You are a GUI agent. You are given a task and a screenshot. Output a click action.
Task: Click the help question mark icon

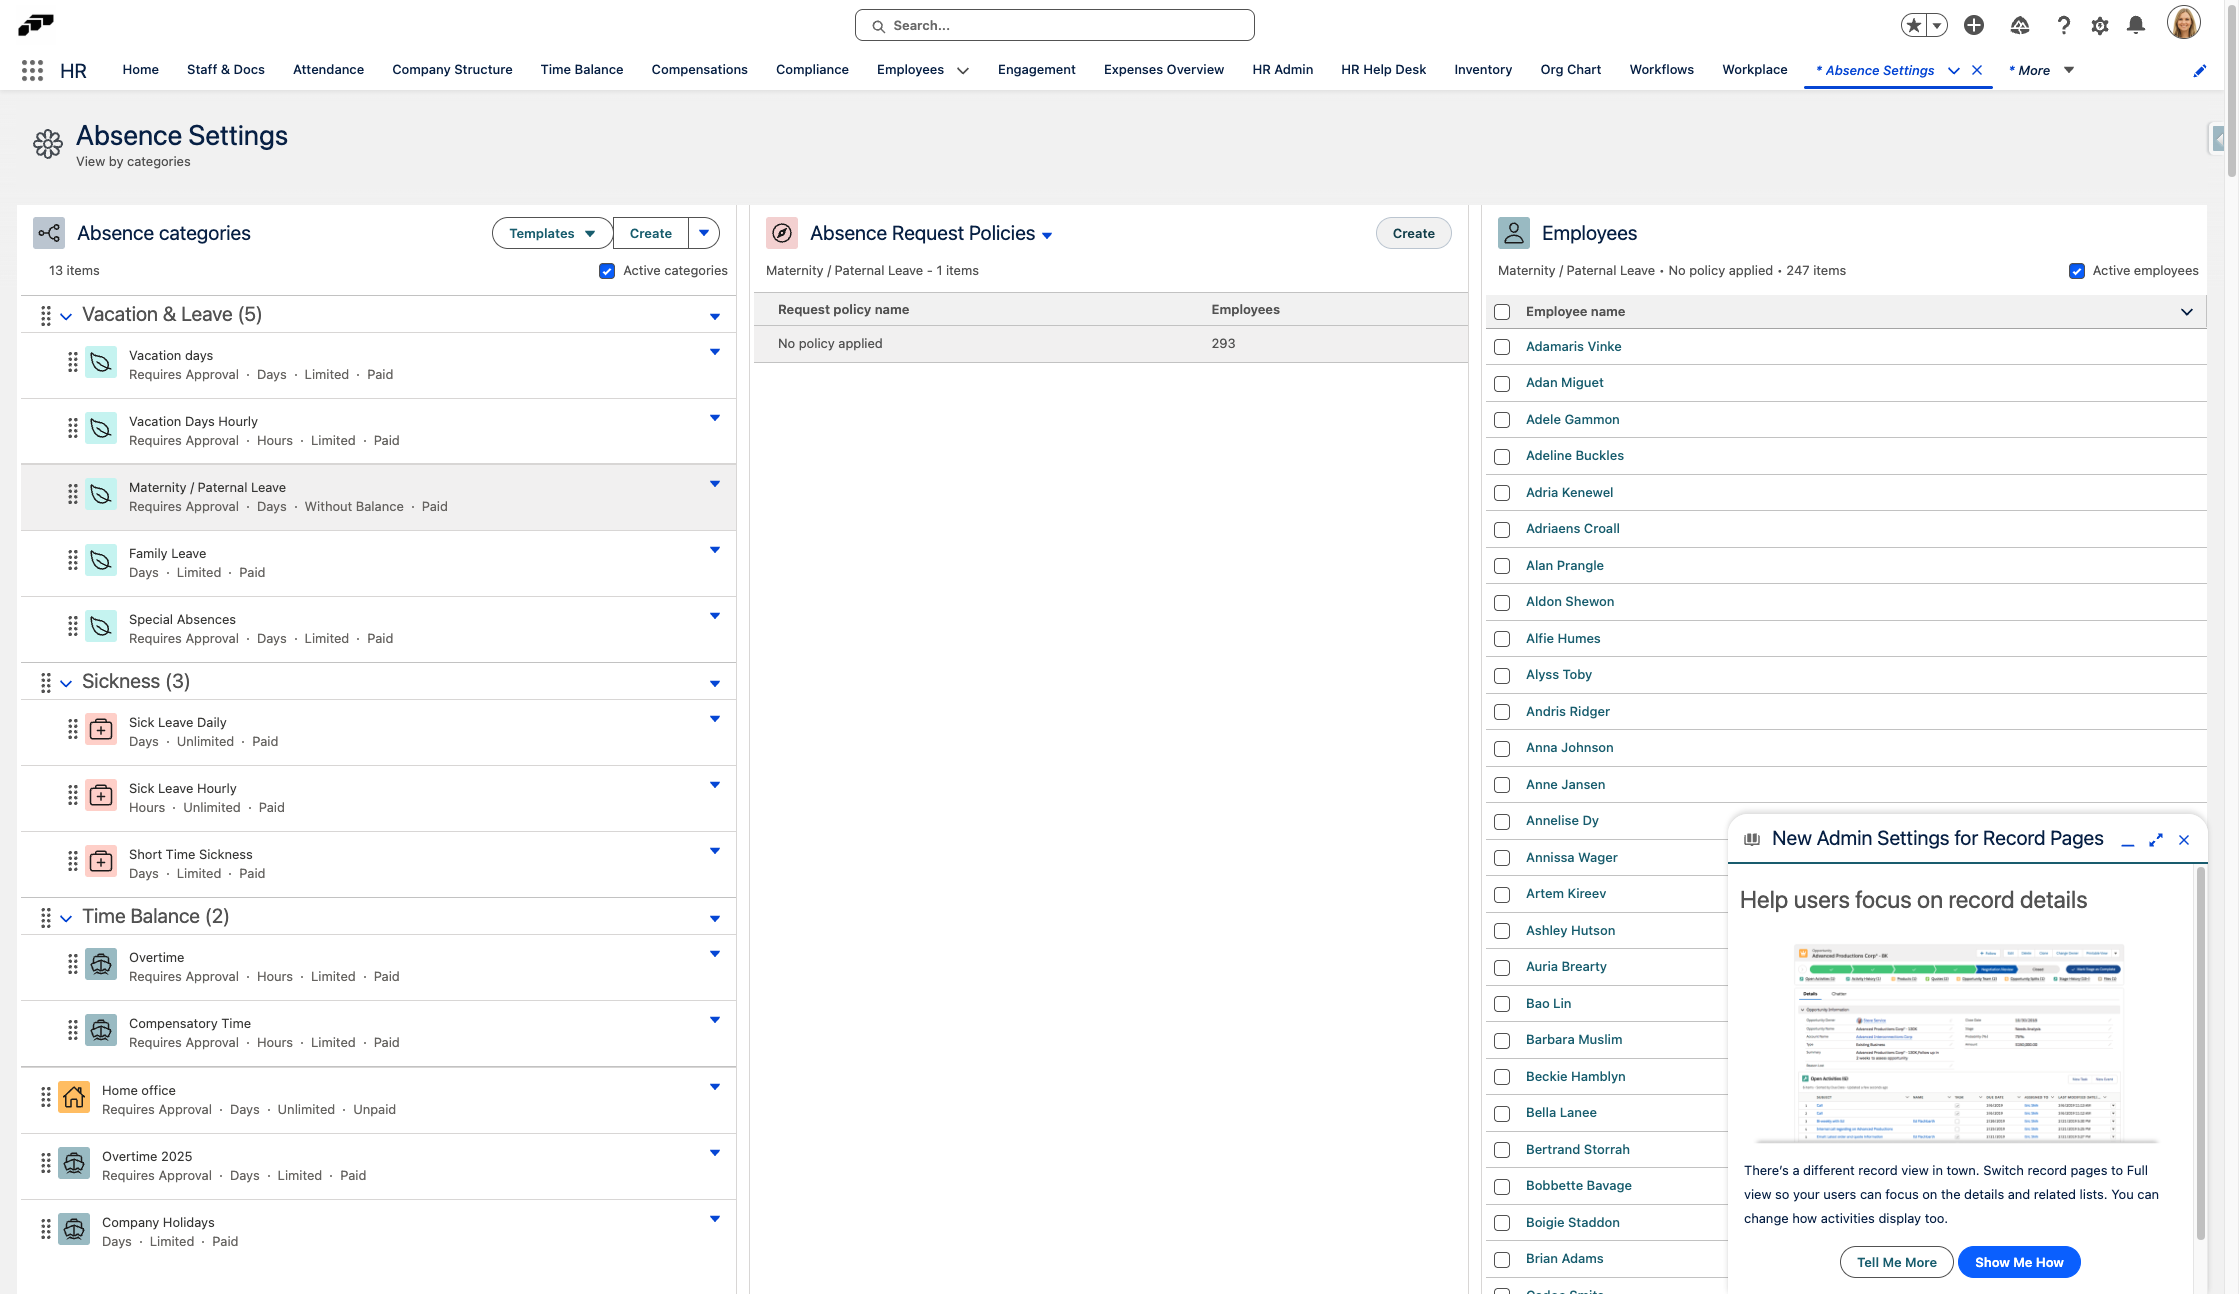point(2063,26)
